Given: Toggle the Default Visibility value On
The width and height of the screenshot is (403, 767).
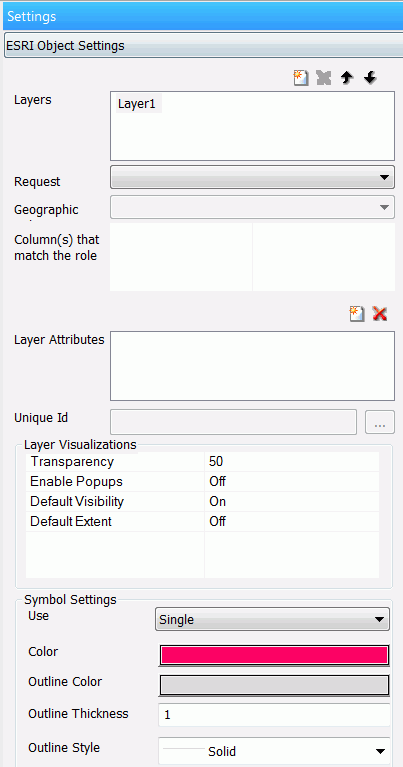Looking at the screenshot, I should 291,502.
